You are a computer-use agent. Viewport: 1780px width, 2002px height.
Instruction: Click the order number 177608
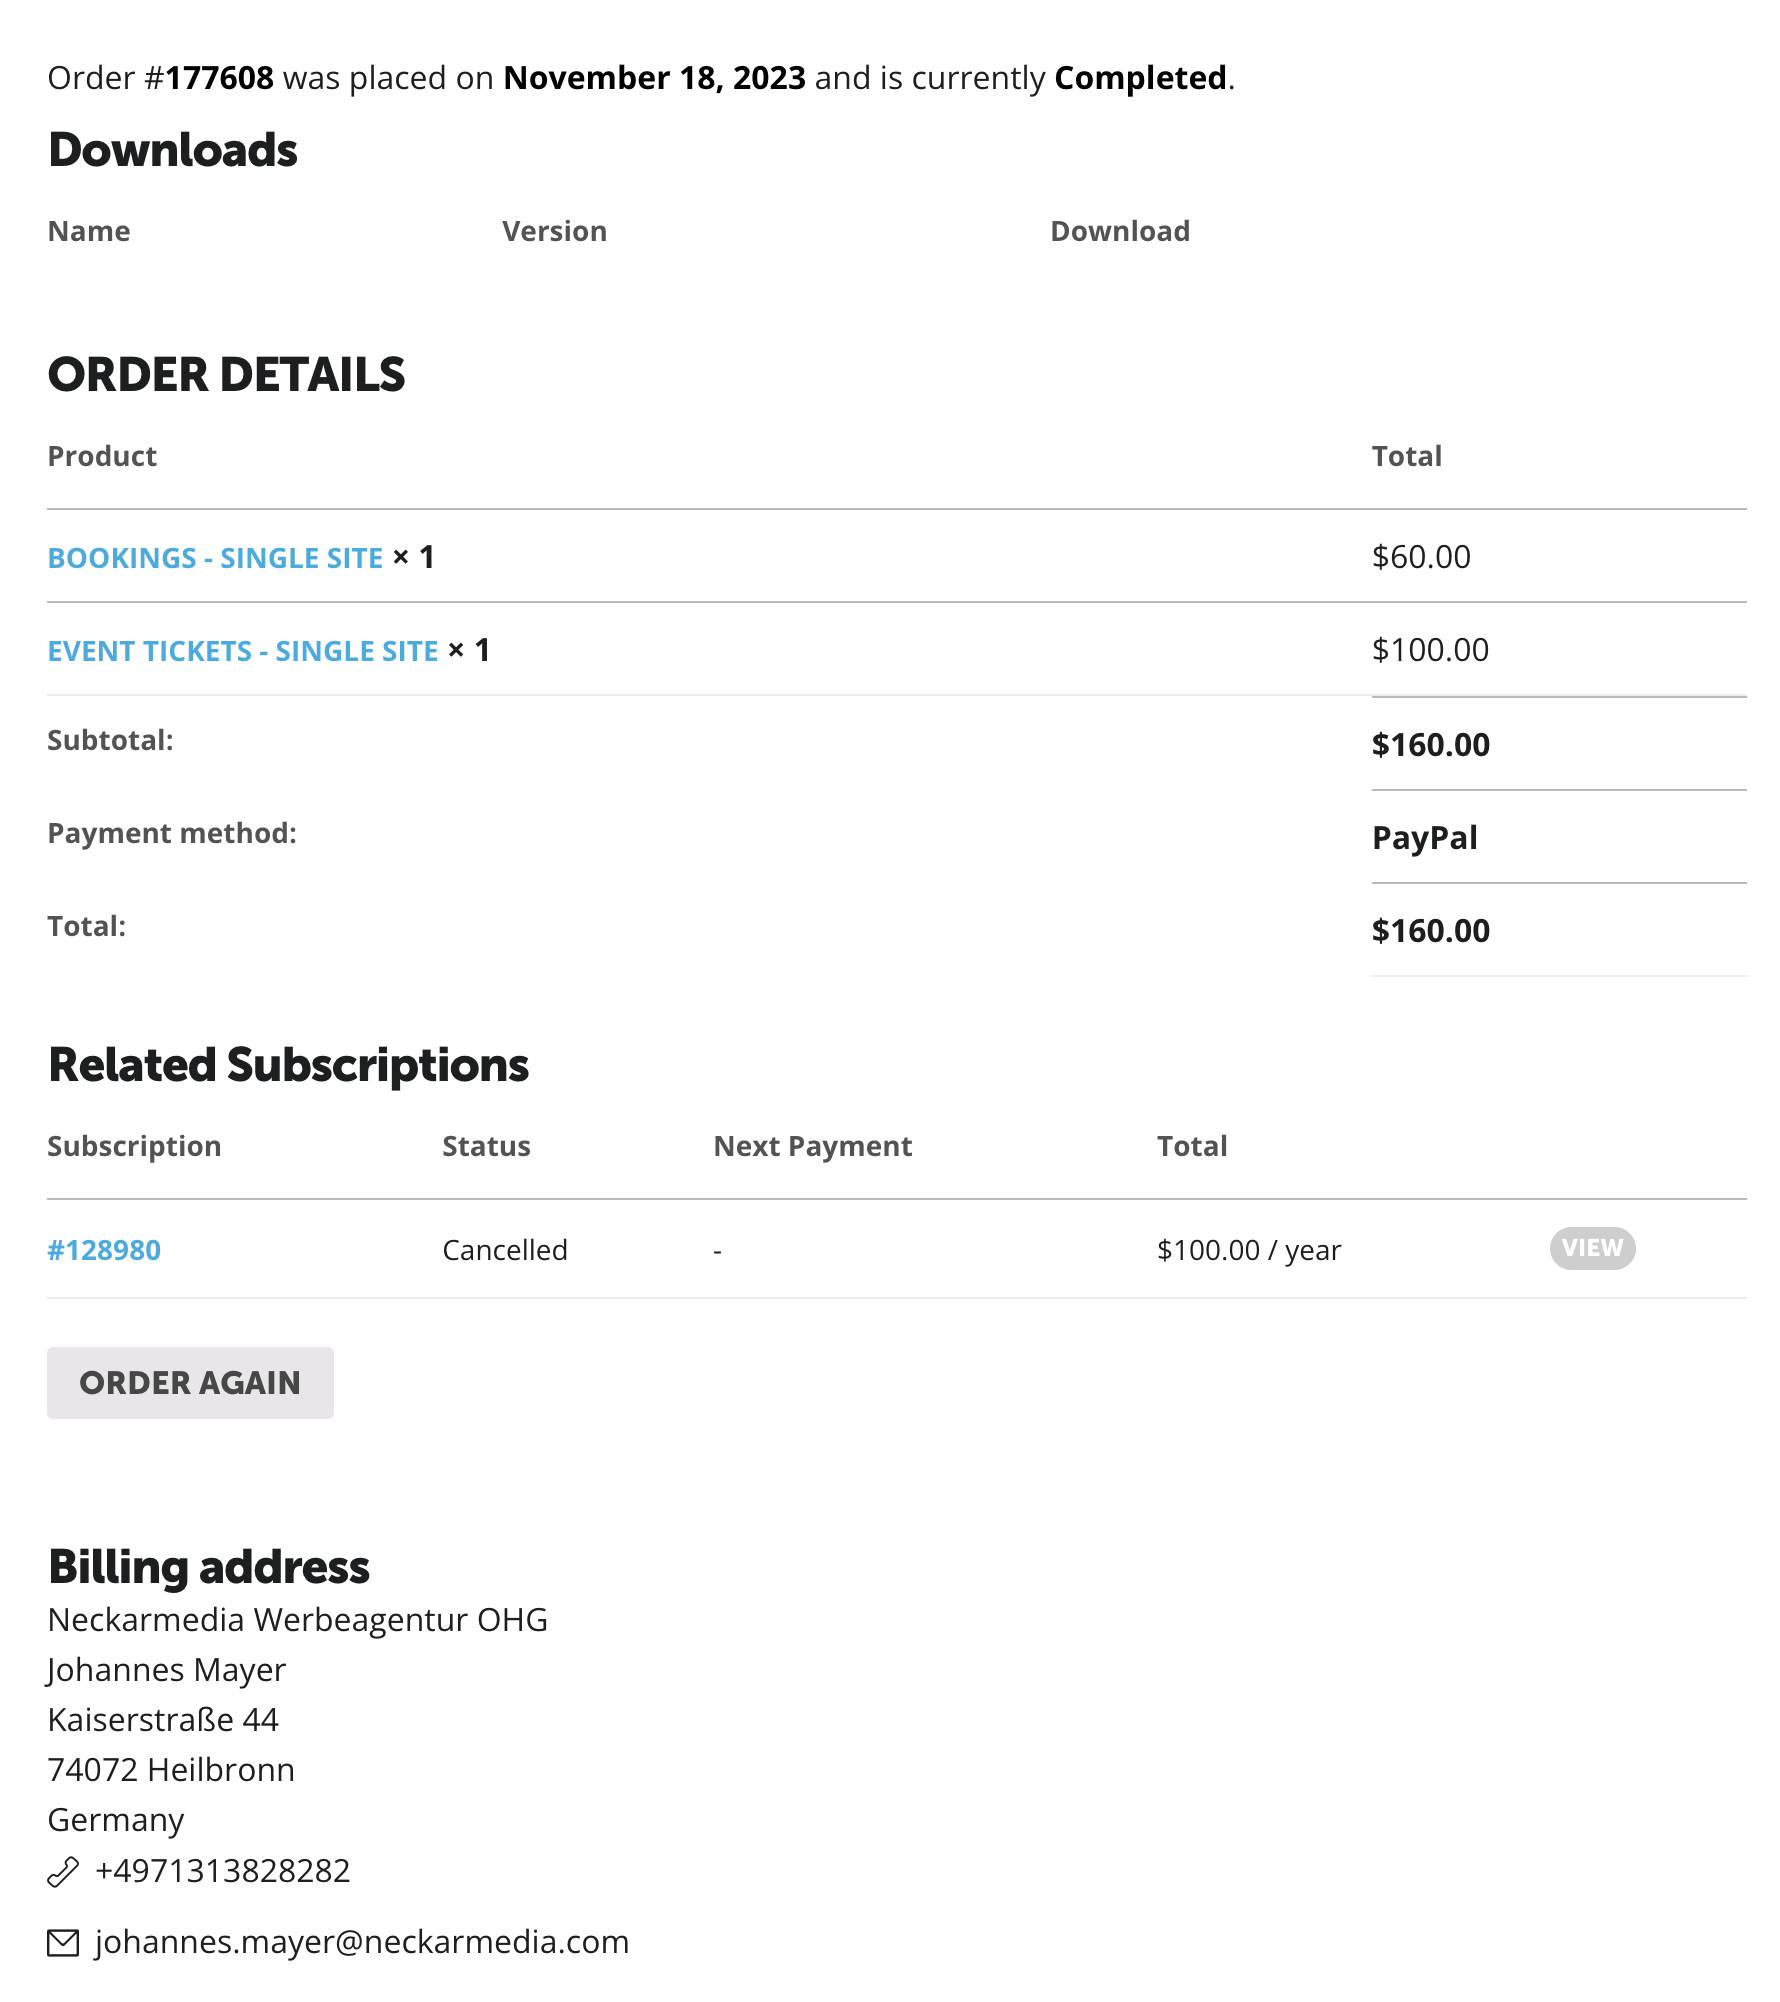coord(219,78)
